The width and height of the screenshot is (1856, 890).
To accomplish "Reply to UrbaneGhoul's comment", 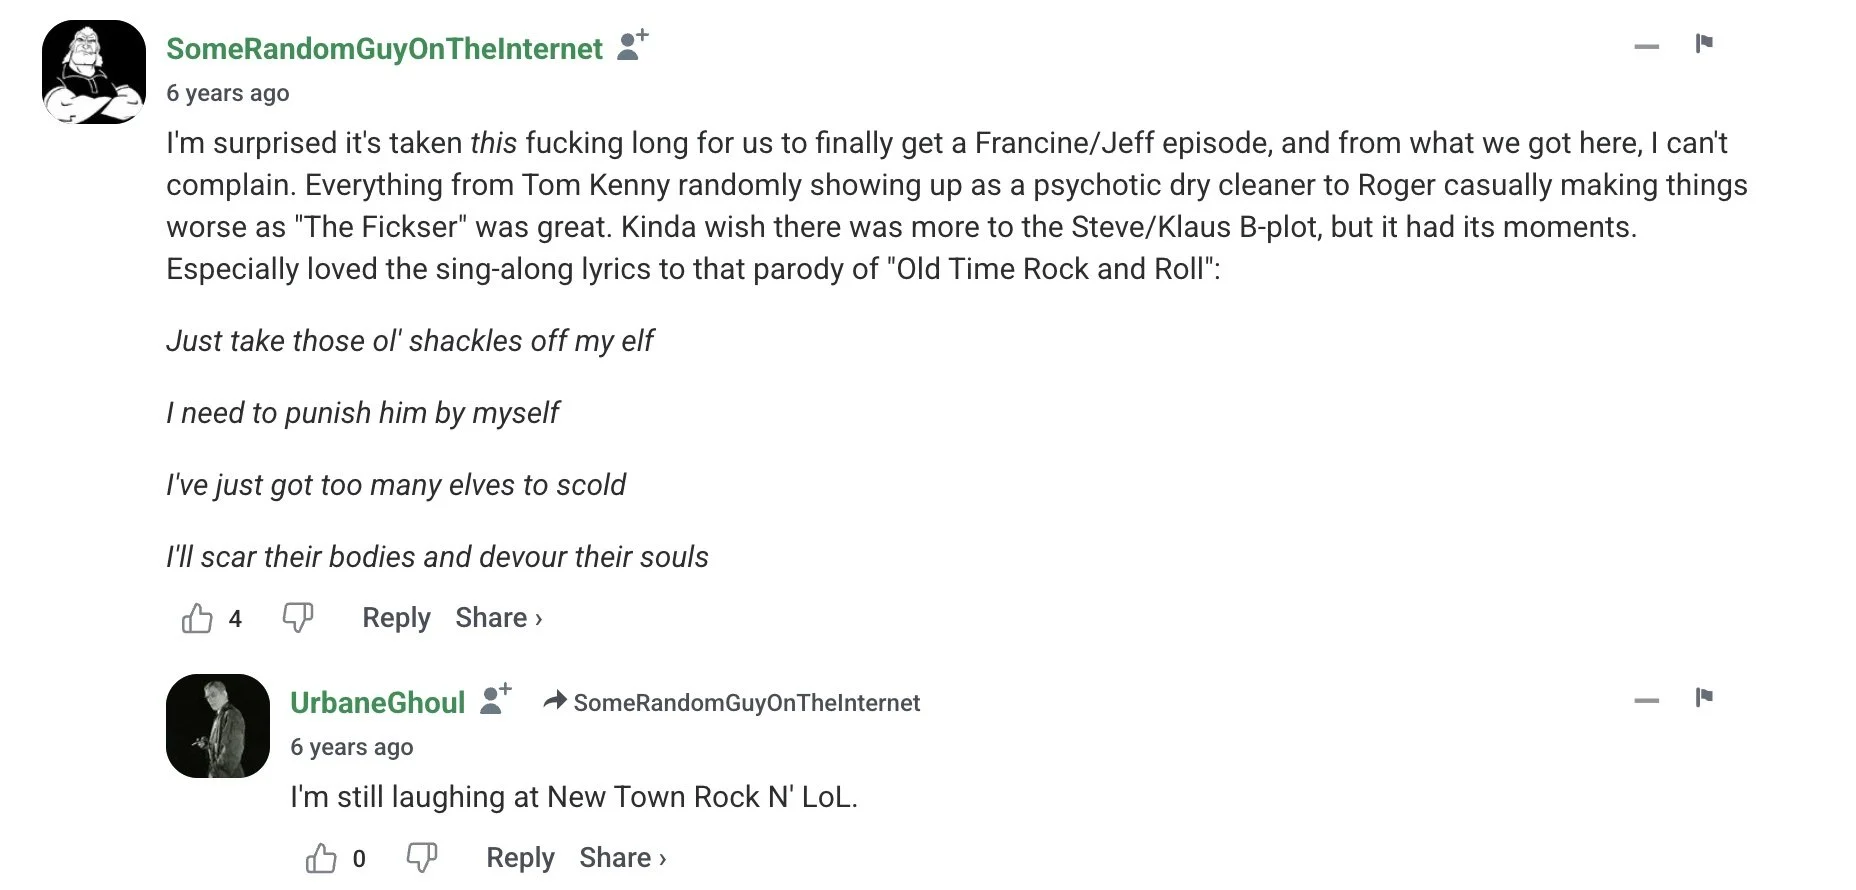I will point(520,858).
